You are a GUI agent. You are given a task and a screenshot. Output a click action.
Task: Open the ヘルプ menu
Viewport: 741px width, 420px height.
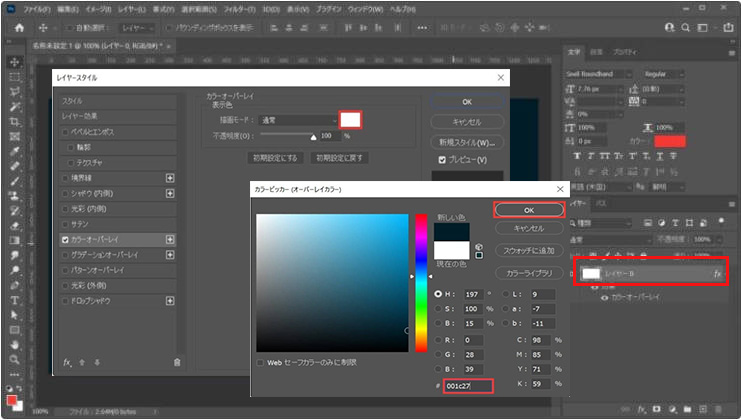[403, 9]
